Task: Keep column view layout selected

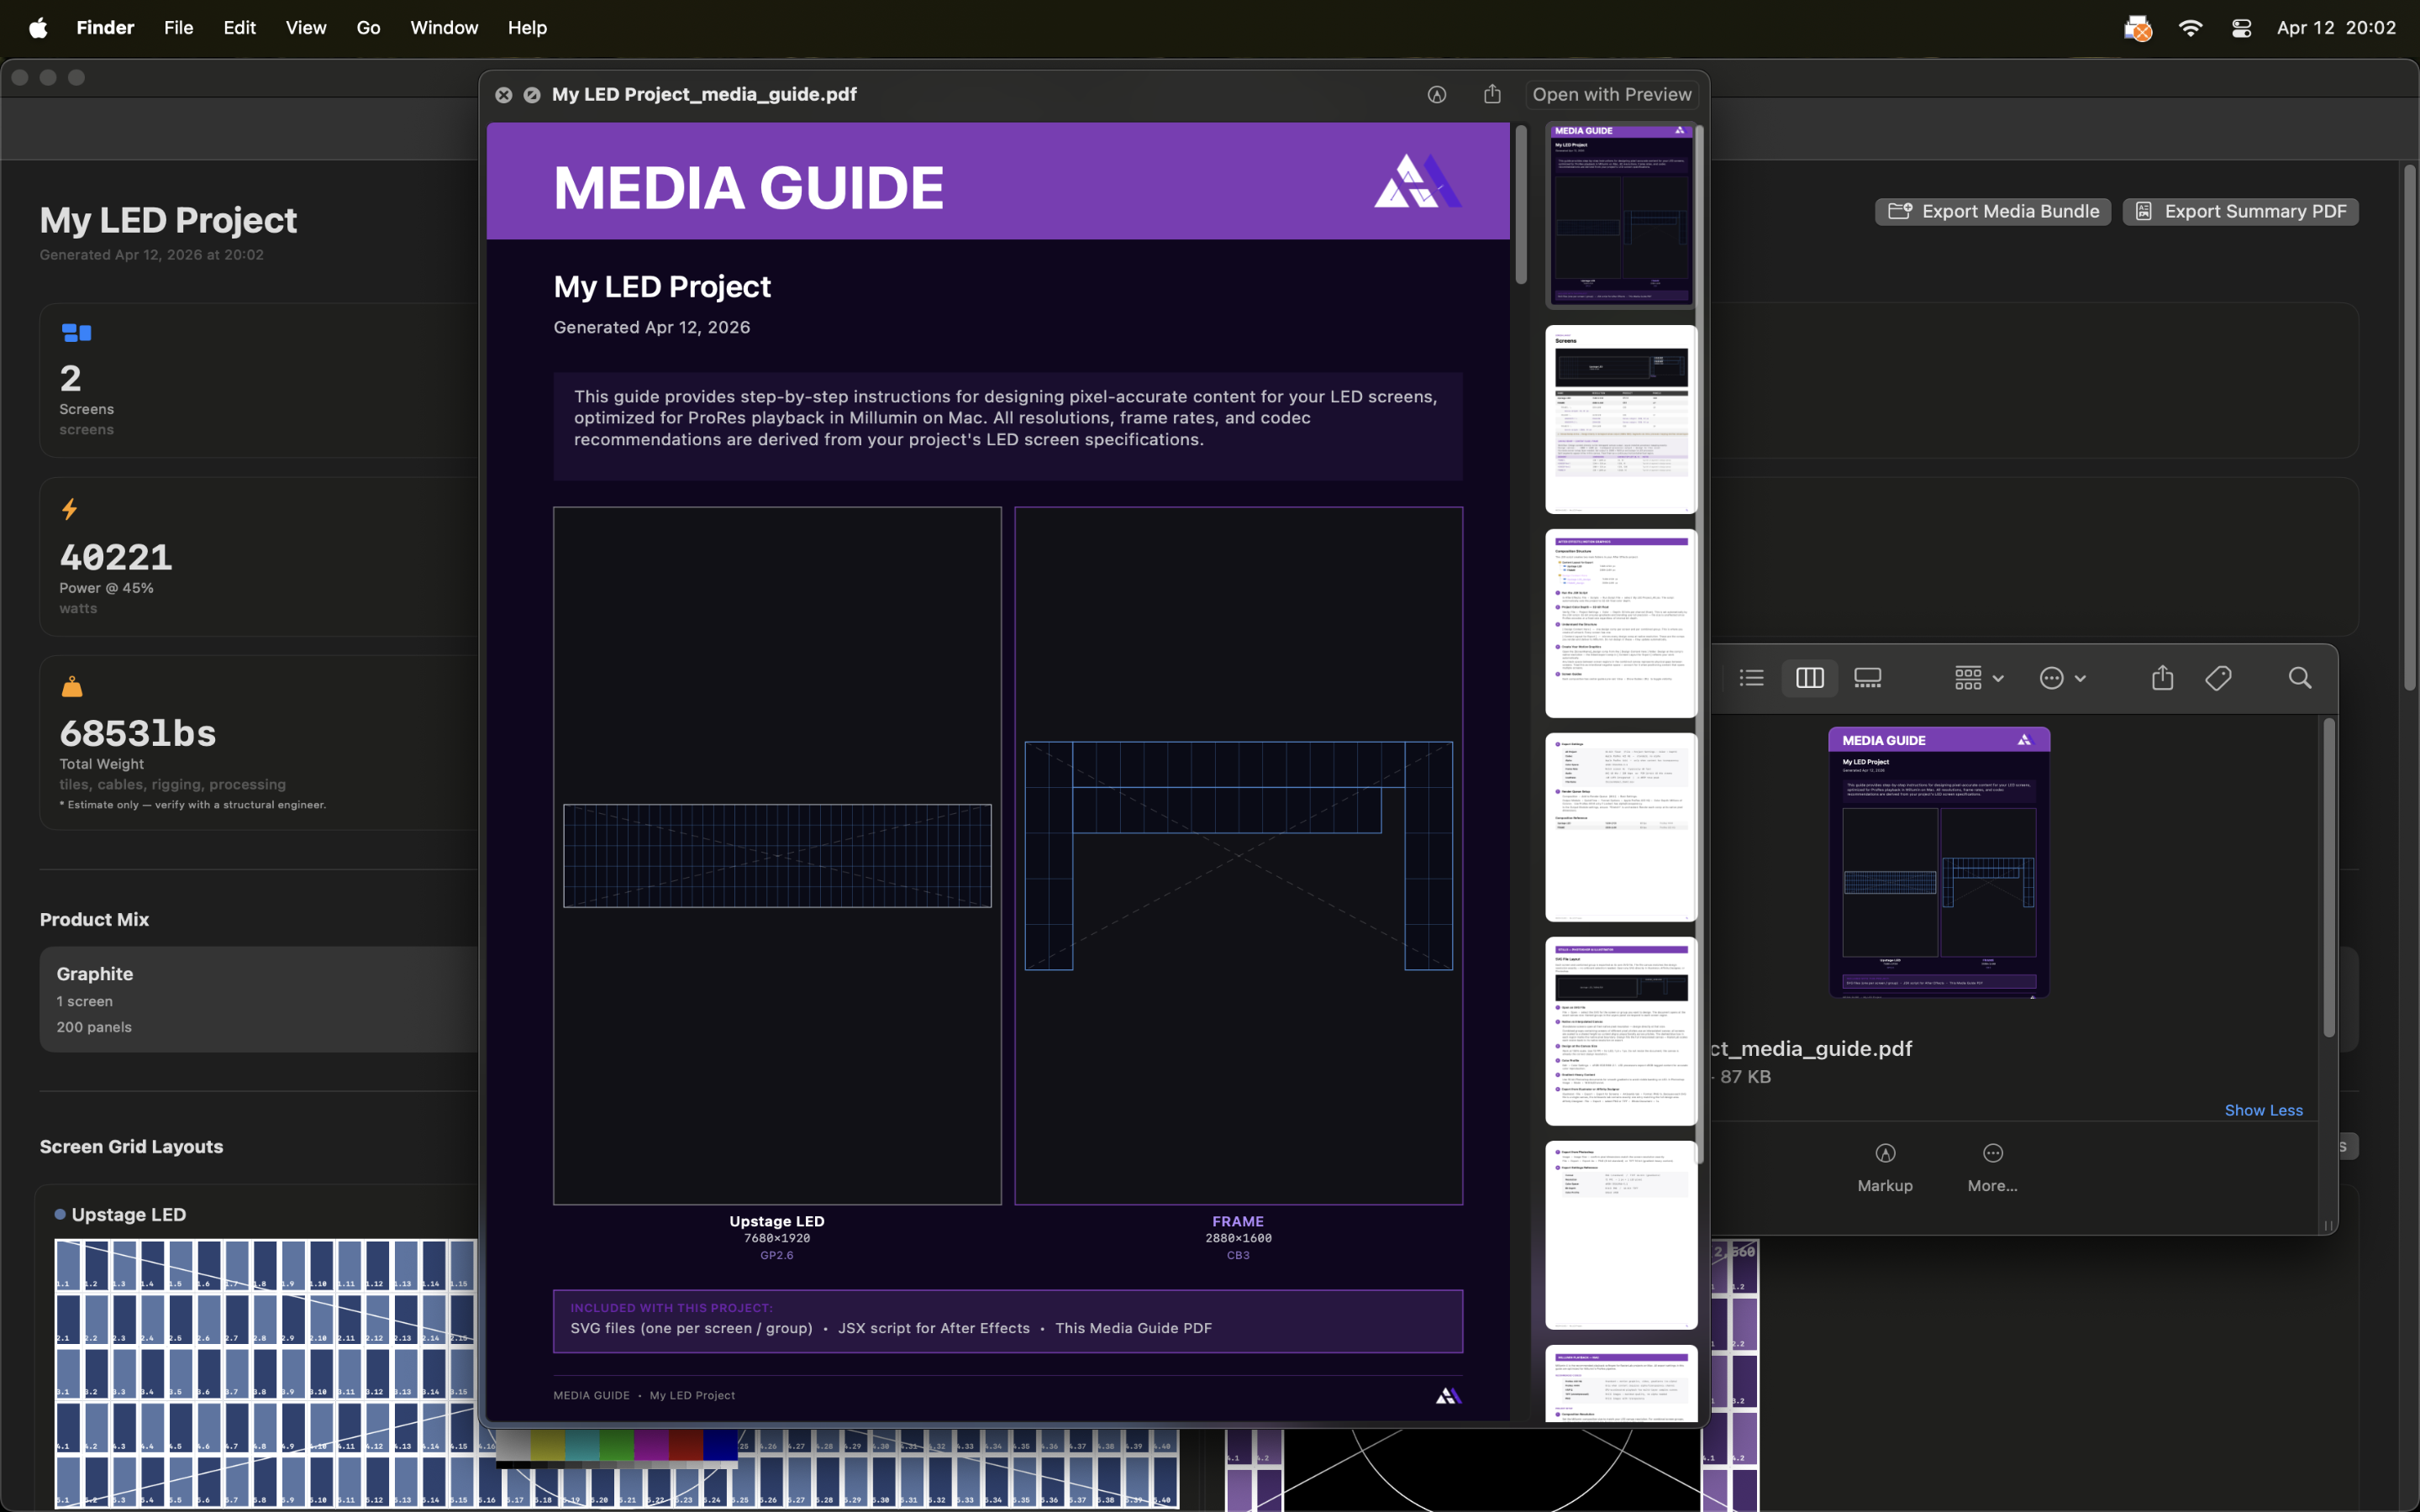Action: 1809,677
